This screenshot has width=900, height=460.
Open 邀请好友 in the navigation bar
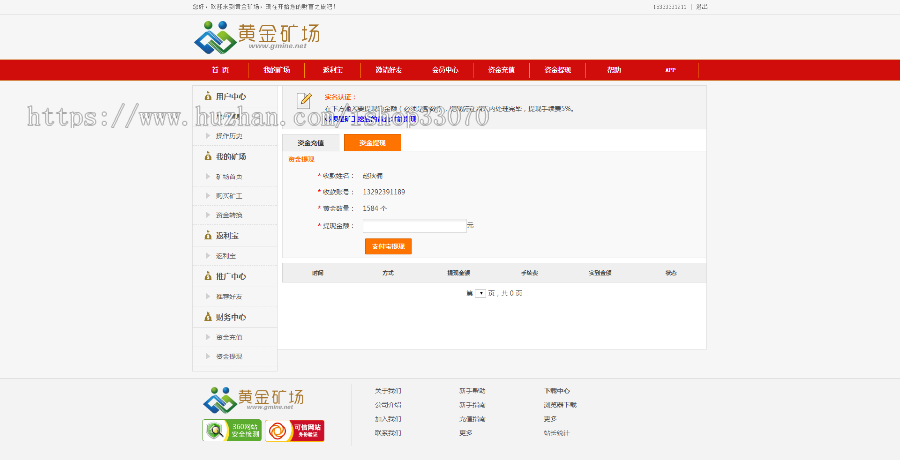pyautogui.click(x=389, y=70)
